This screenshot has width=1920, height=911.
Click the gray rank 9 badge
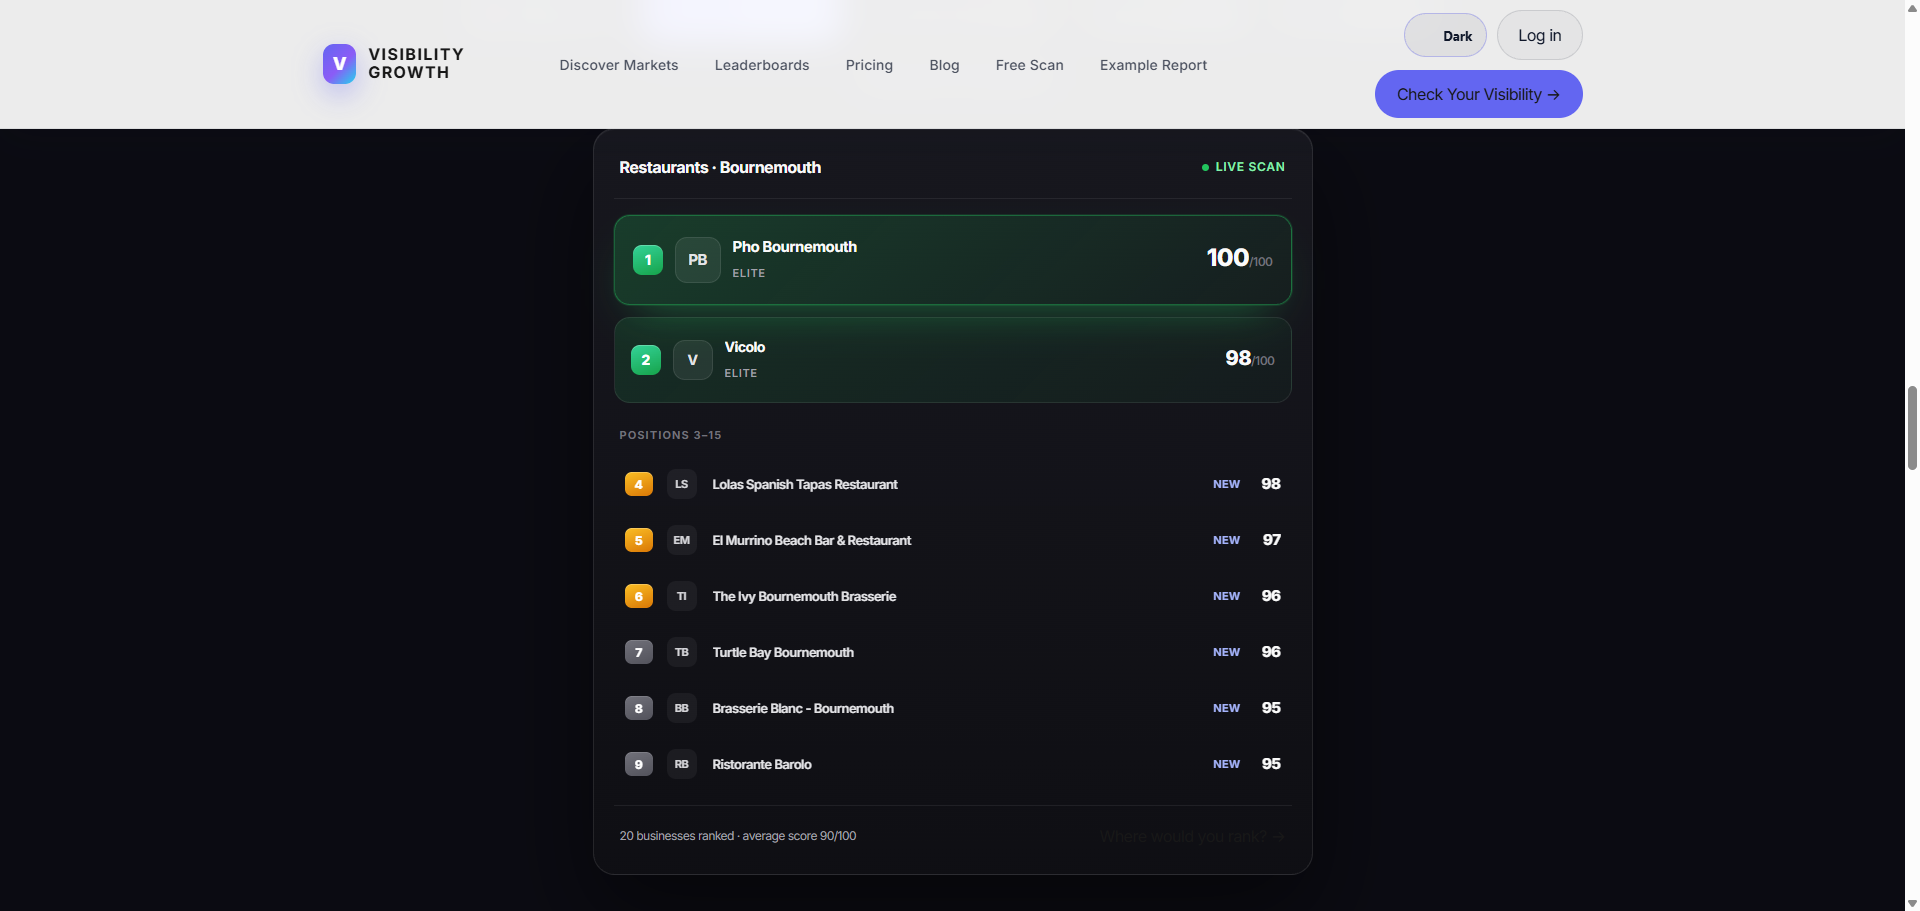[639, 764]
